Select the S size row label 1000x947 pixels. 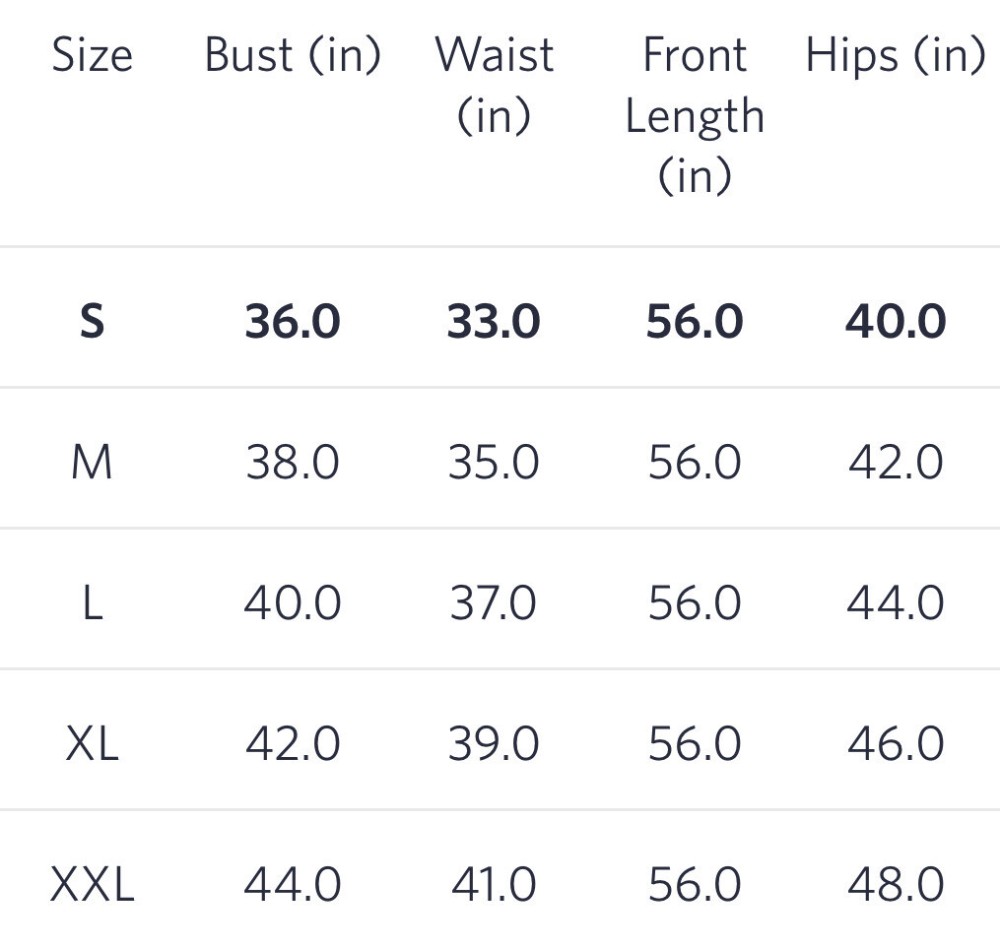[91, 322]
